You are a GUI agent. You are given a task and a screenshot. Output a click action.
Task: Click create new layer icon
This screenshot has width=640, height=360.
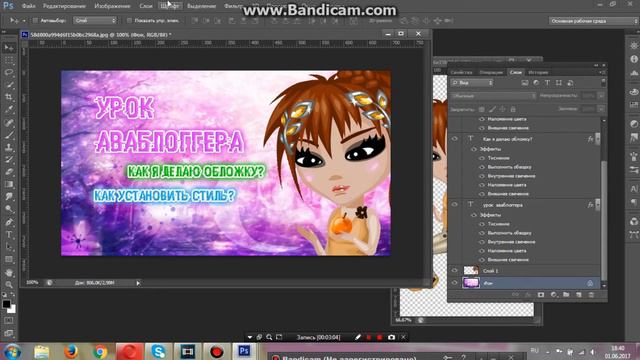[x=579, y=295]
